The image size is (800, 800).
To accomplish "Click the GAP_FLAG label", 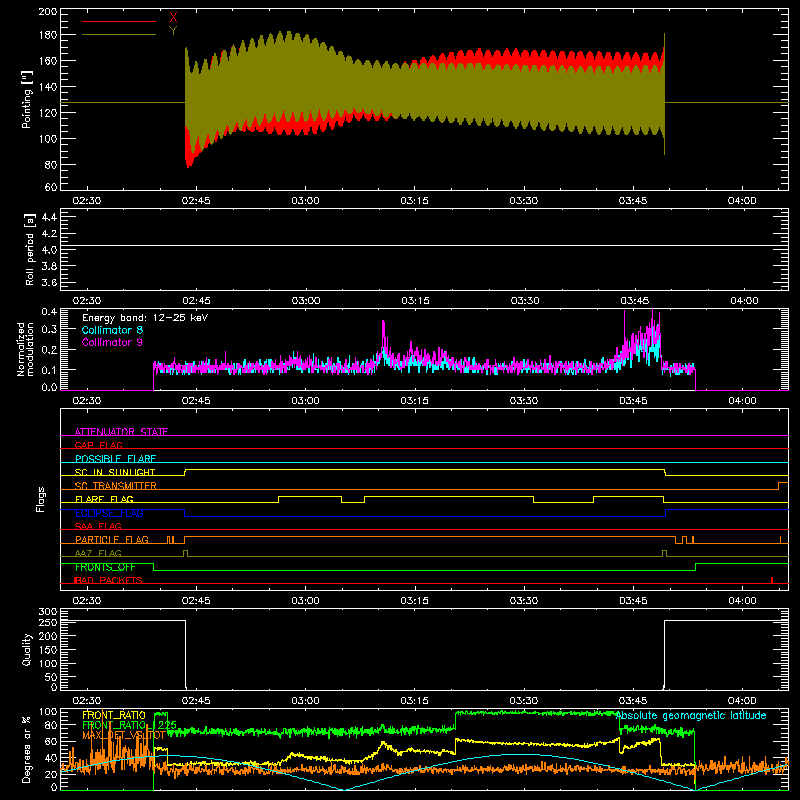I will [x=98, y=445].
